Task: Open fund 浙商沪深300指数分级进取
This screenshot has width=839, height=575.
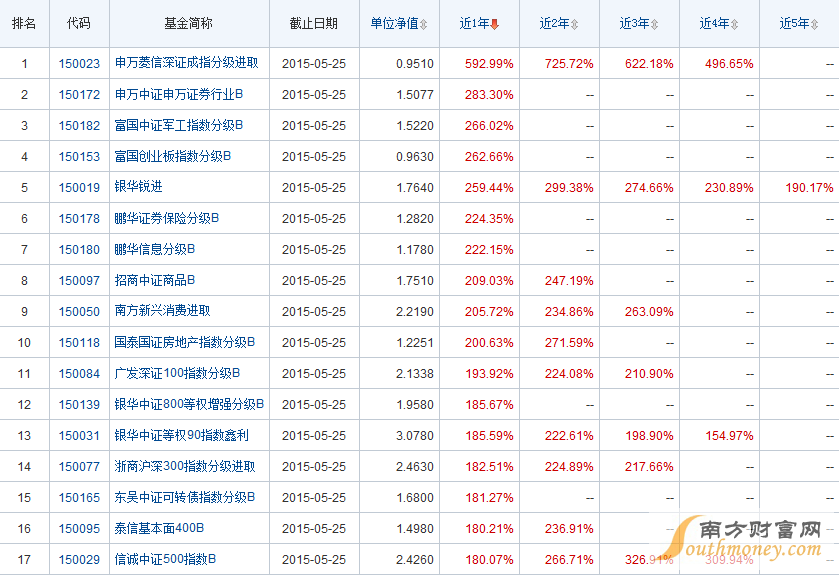Action: [185, 466]
